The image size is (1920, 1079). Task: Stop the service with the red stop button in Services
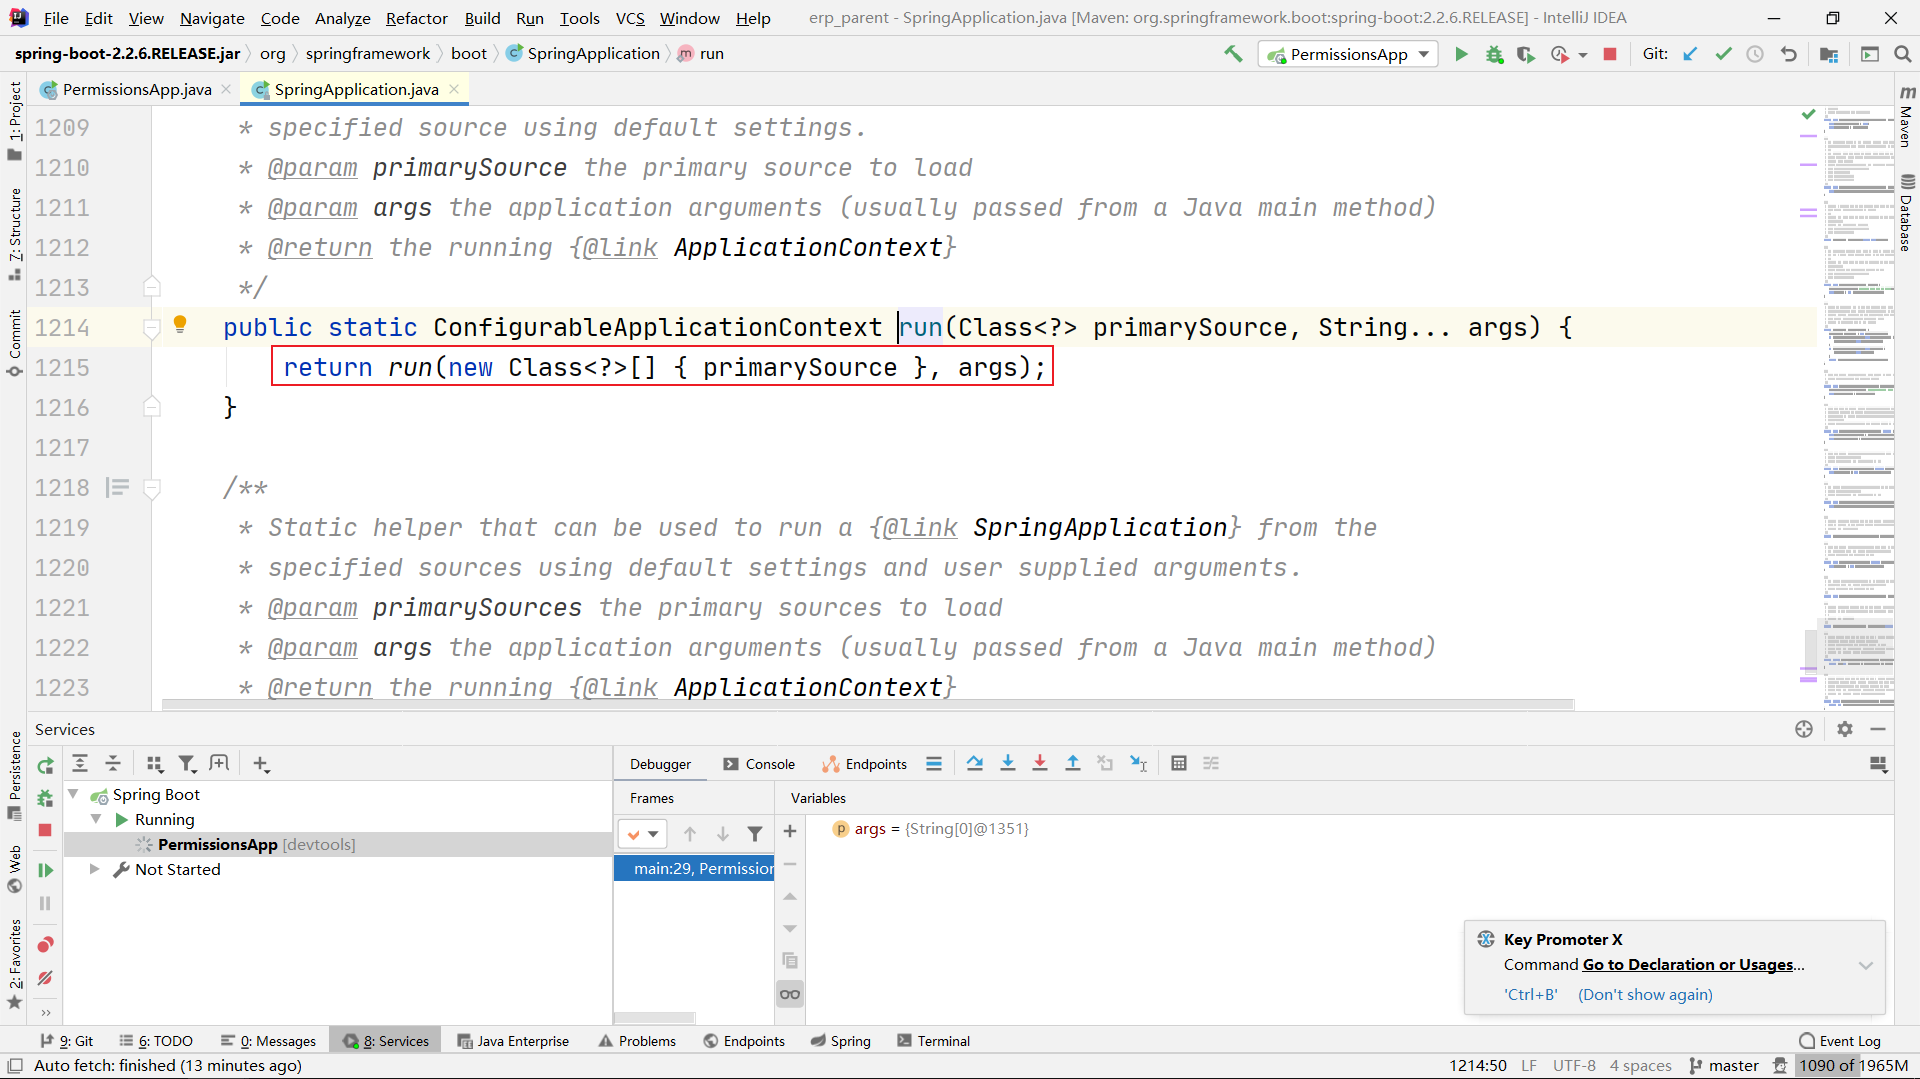pyautogui.click(x=45, y=830)
